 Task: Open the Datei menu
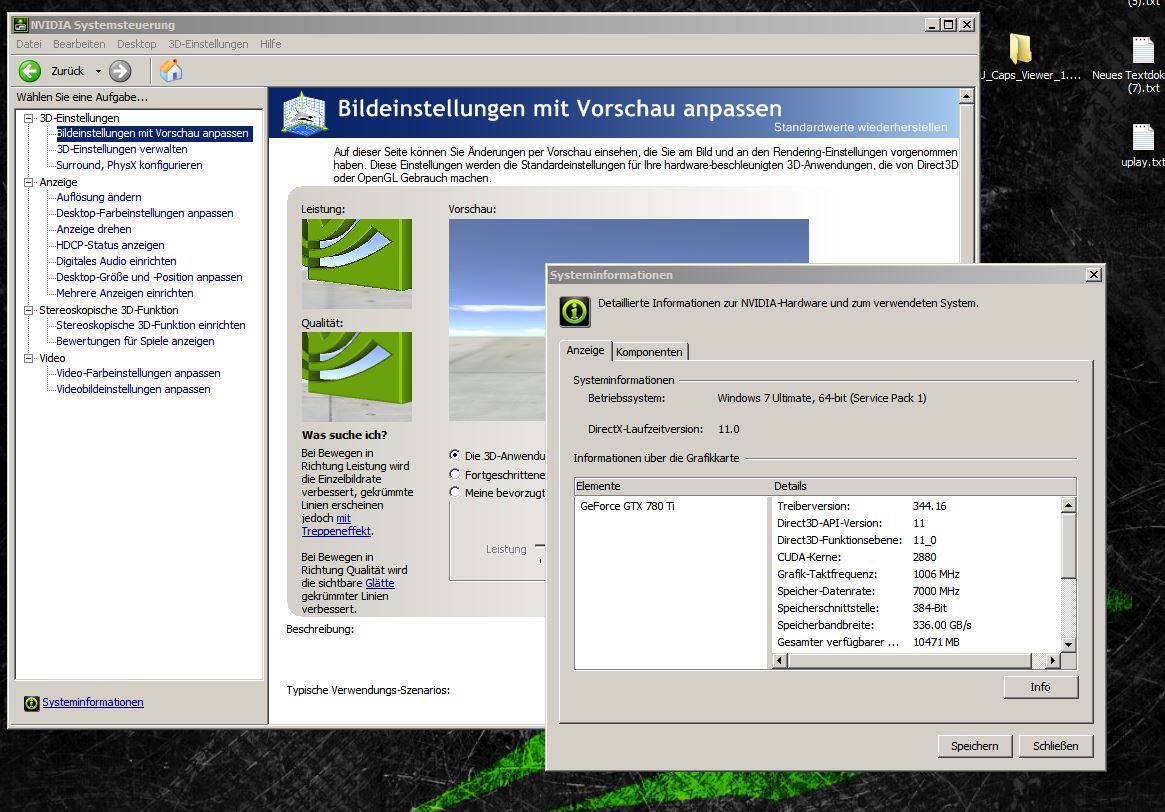pyautogui.click(x=29, y=44)
